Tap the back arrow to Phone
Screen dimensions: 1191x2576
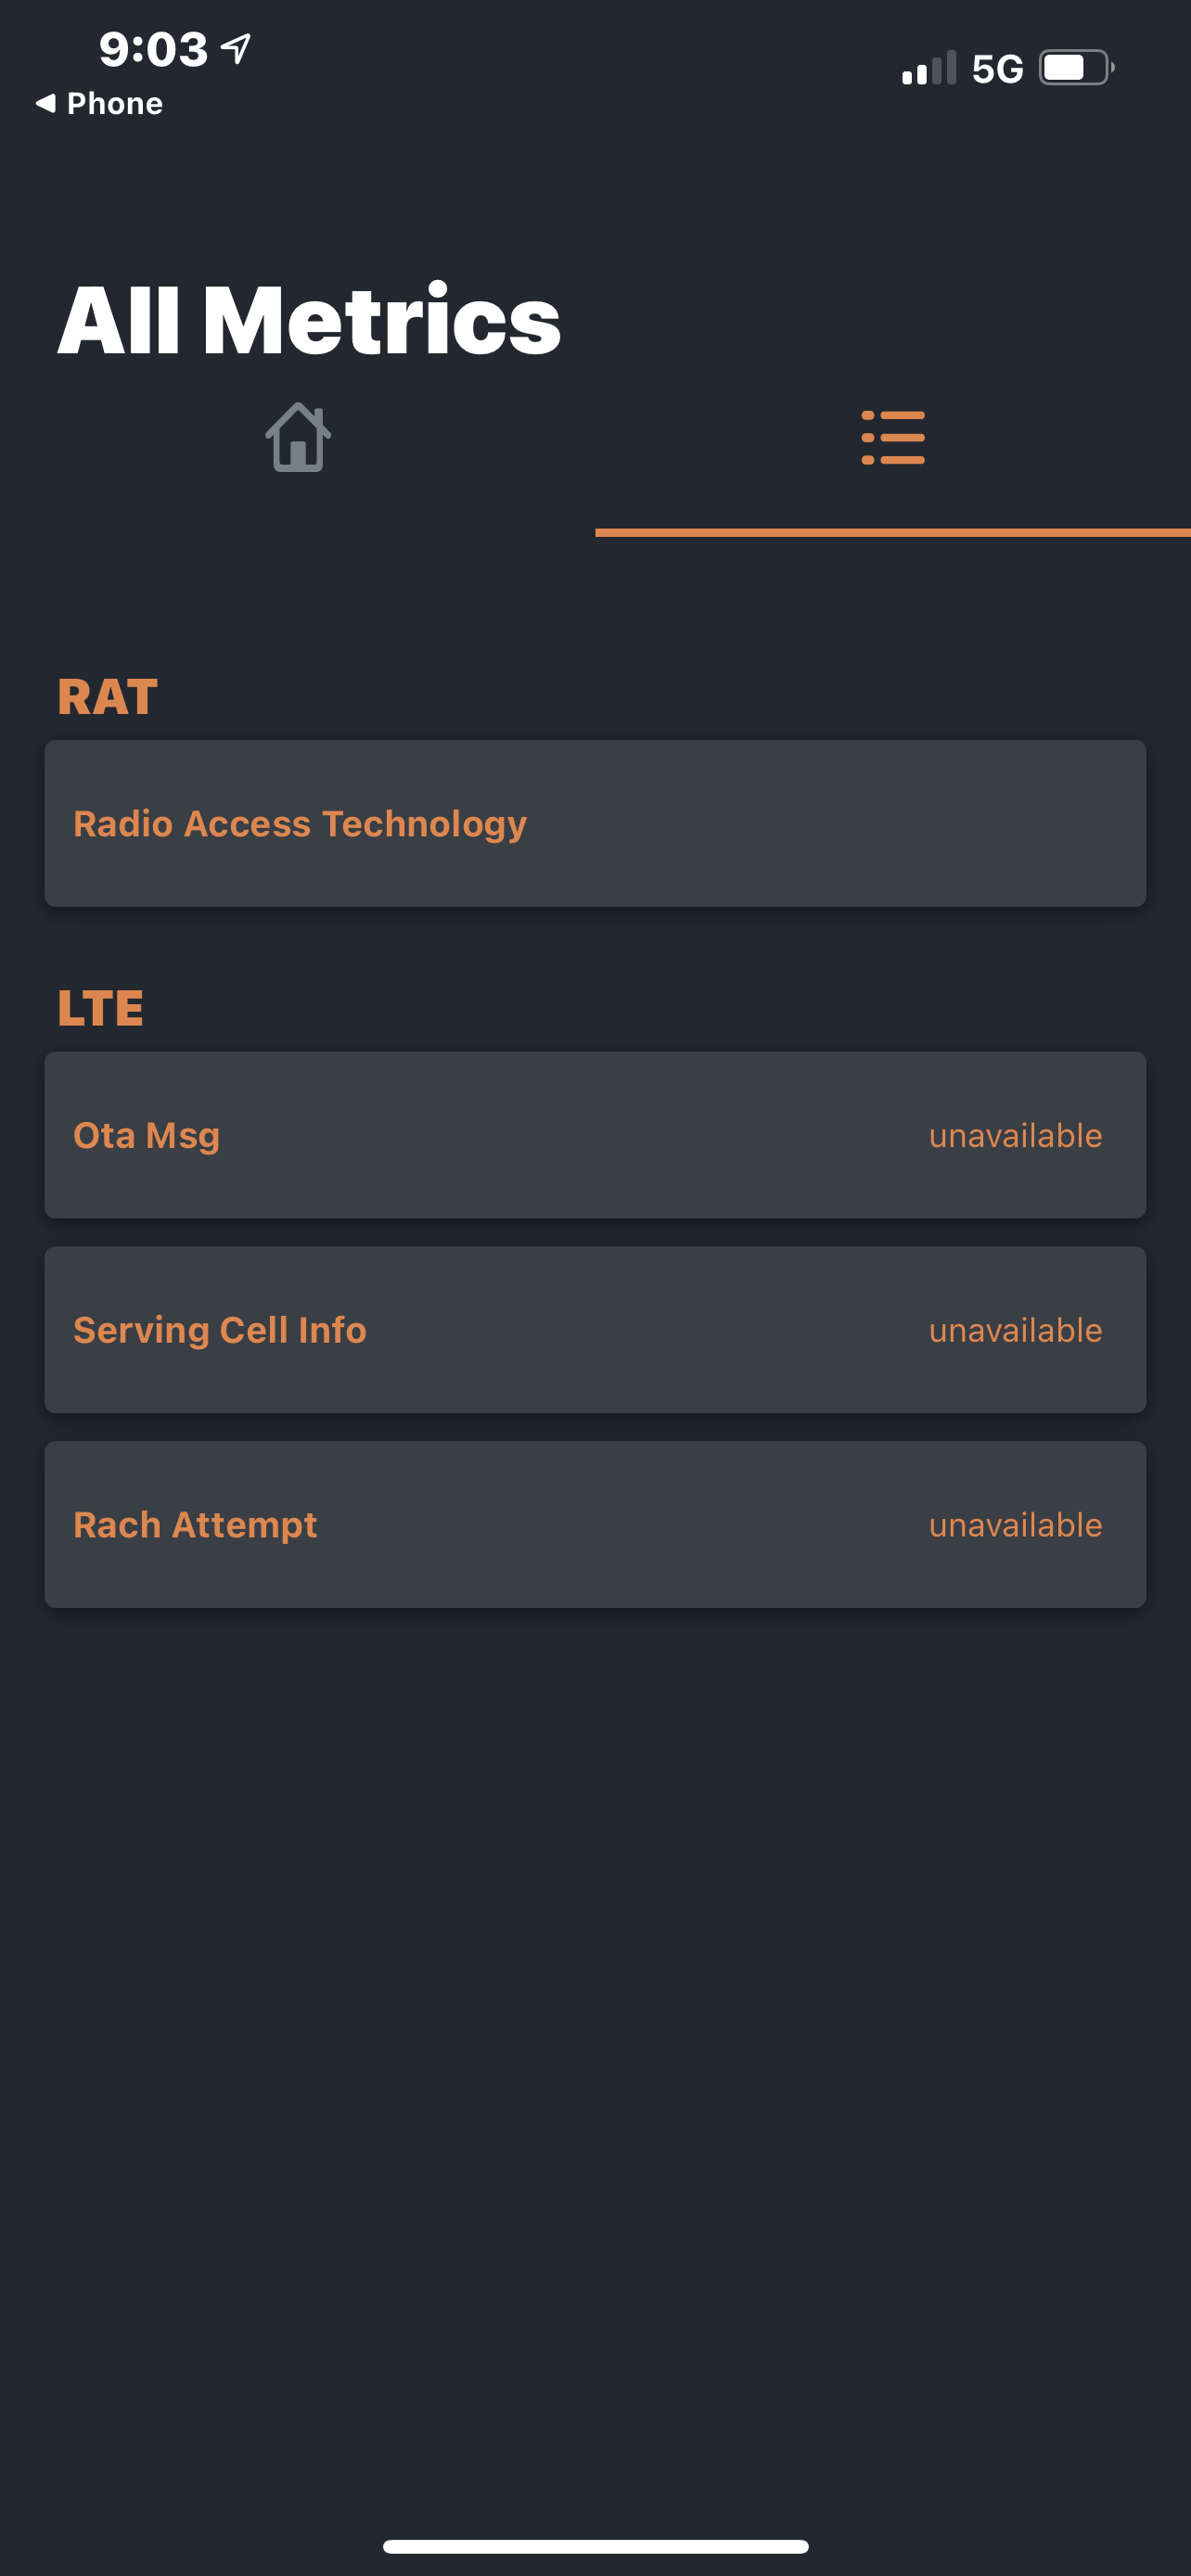[x=45, y=103]
